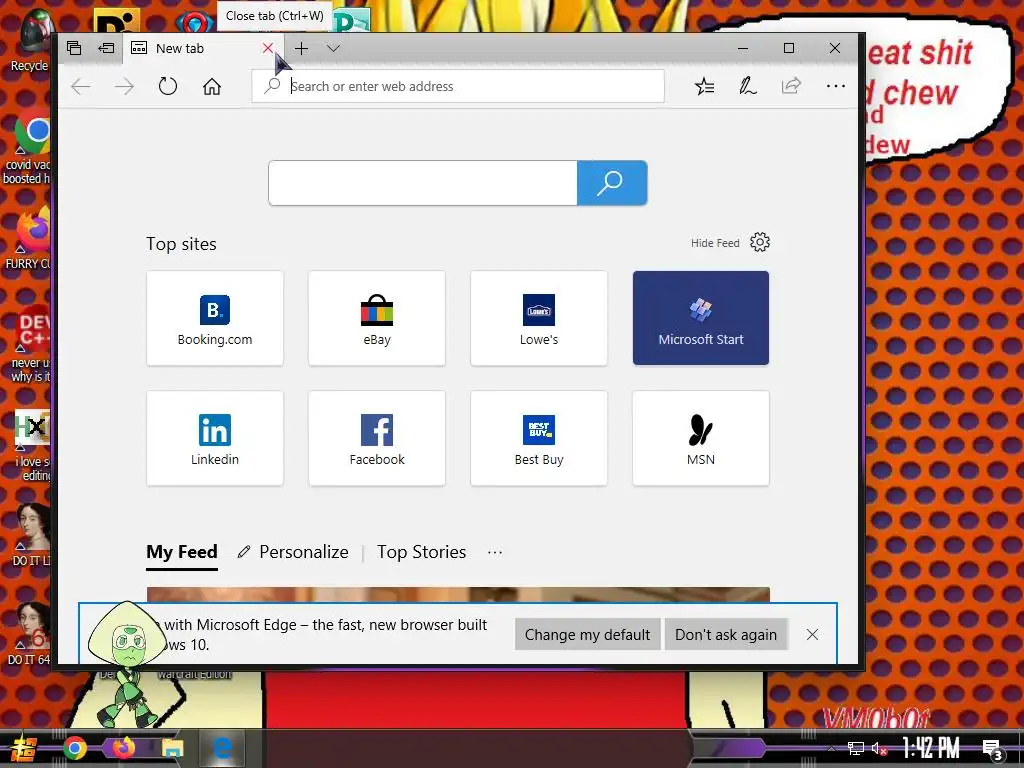The width and height of the screenshot is (1024, 768).
Task: Click the muted volume tray icon
Action: 880,748
